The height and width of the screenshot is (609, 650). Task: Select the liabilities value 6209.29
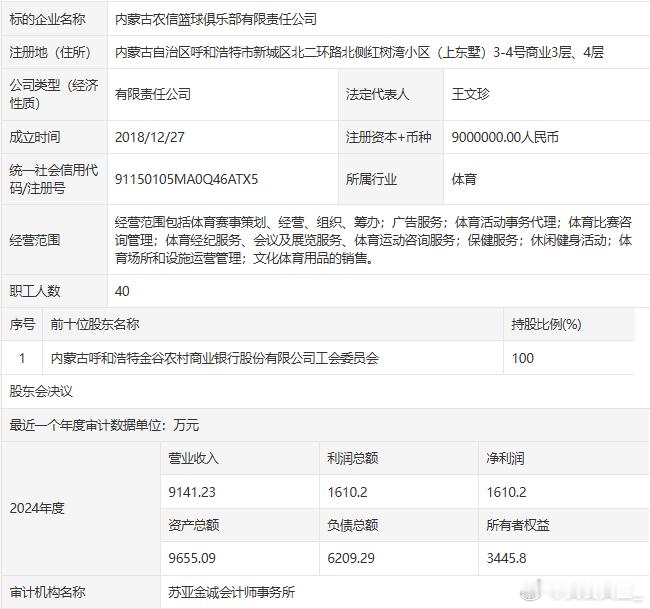351,558
